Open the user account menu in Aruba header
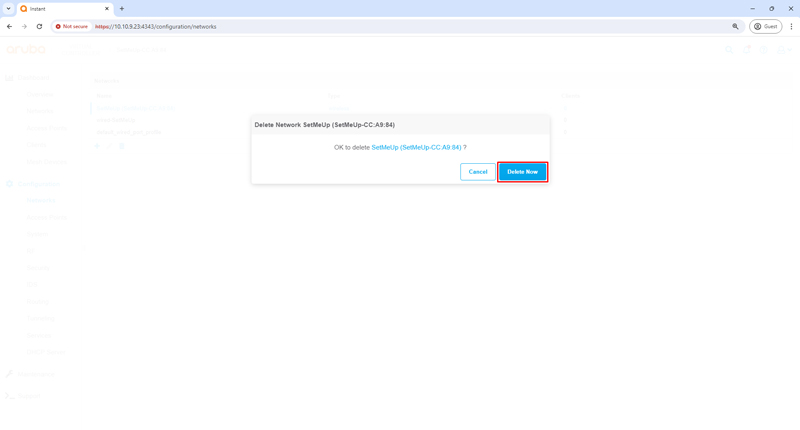The height and width of the screenshot is (430, 800). (x=784, y=49)
